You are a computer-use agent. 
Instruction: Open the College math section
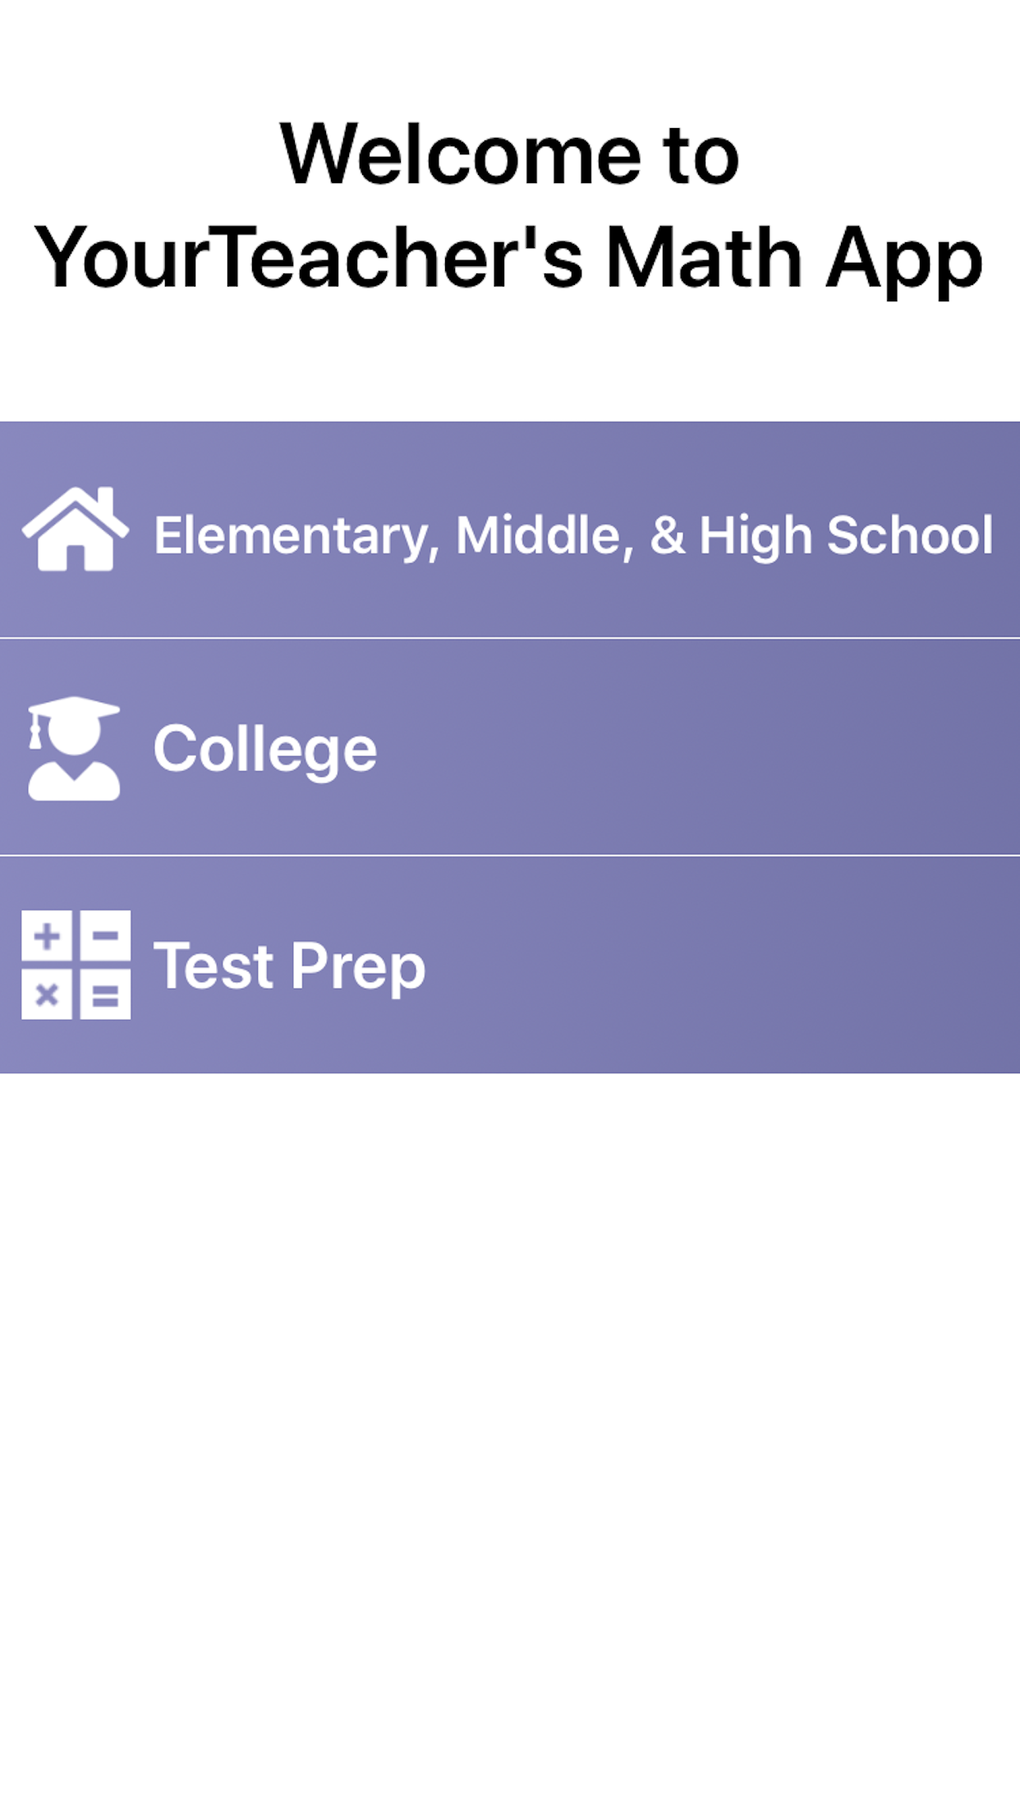click(264, 749)
